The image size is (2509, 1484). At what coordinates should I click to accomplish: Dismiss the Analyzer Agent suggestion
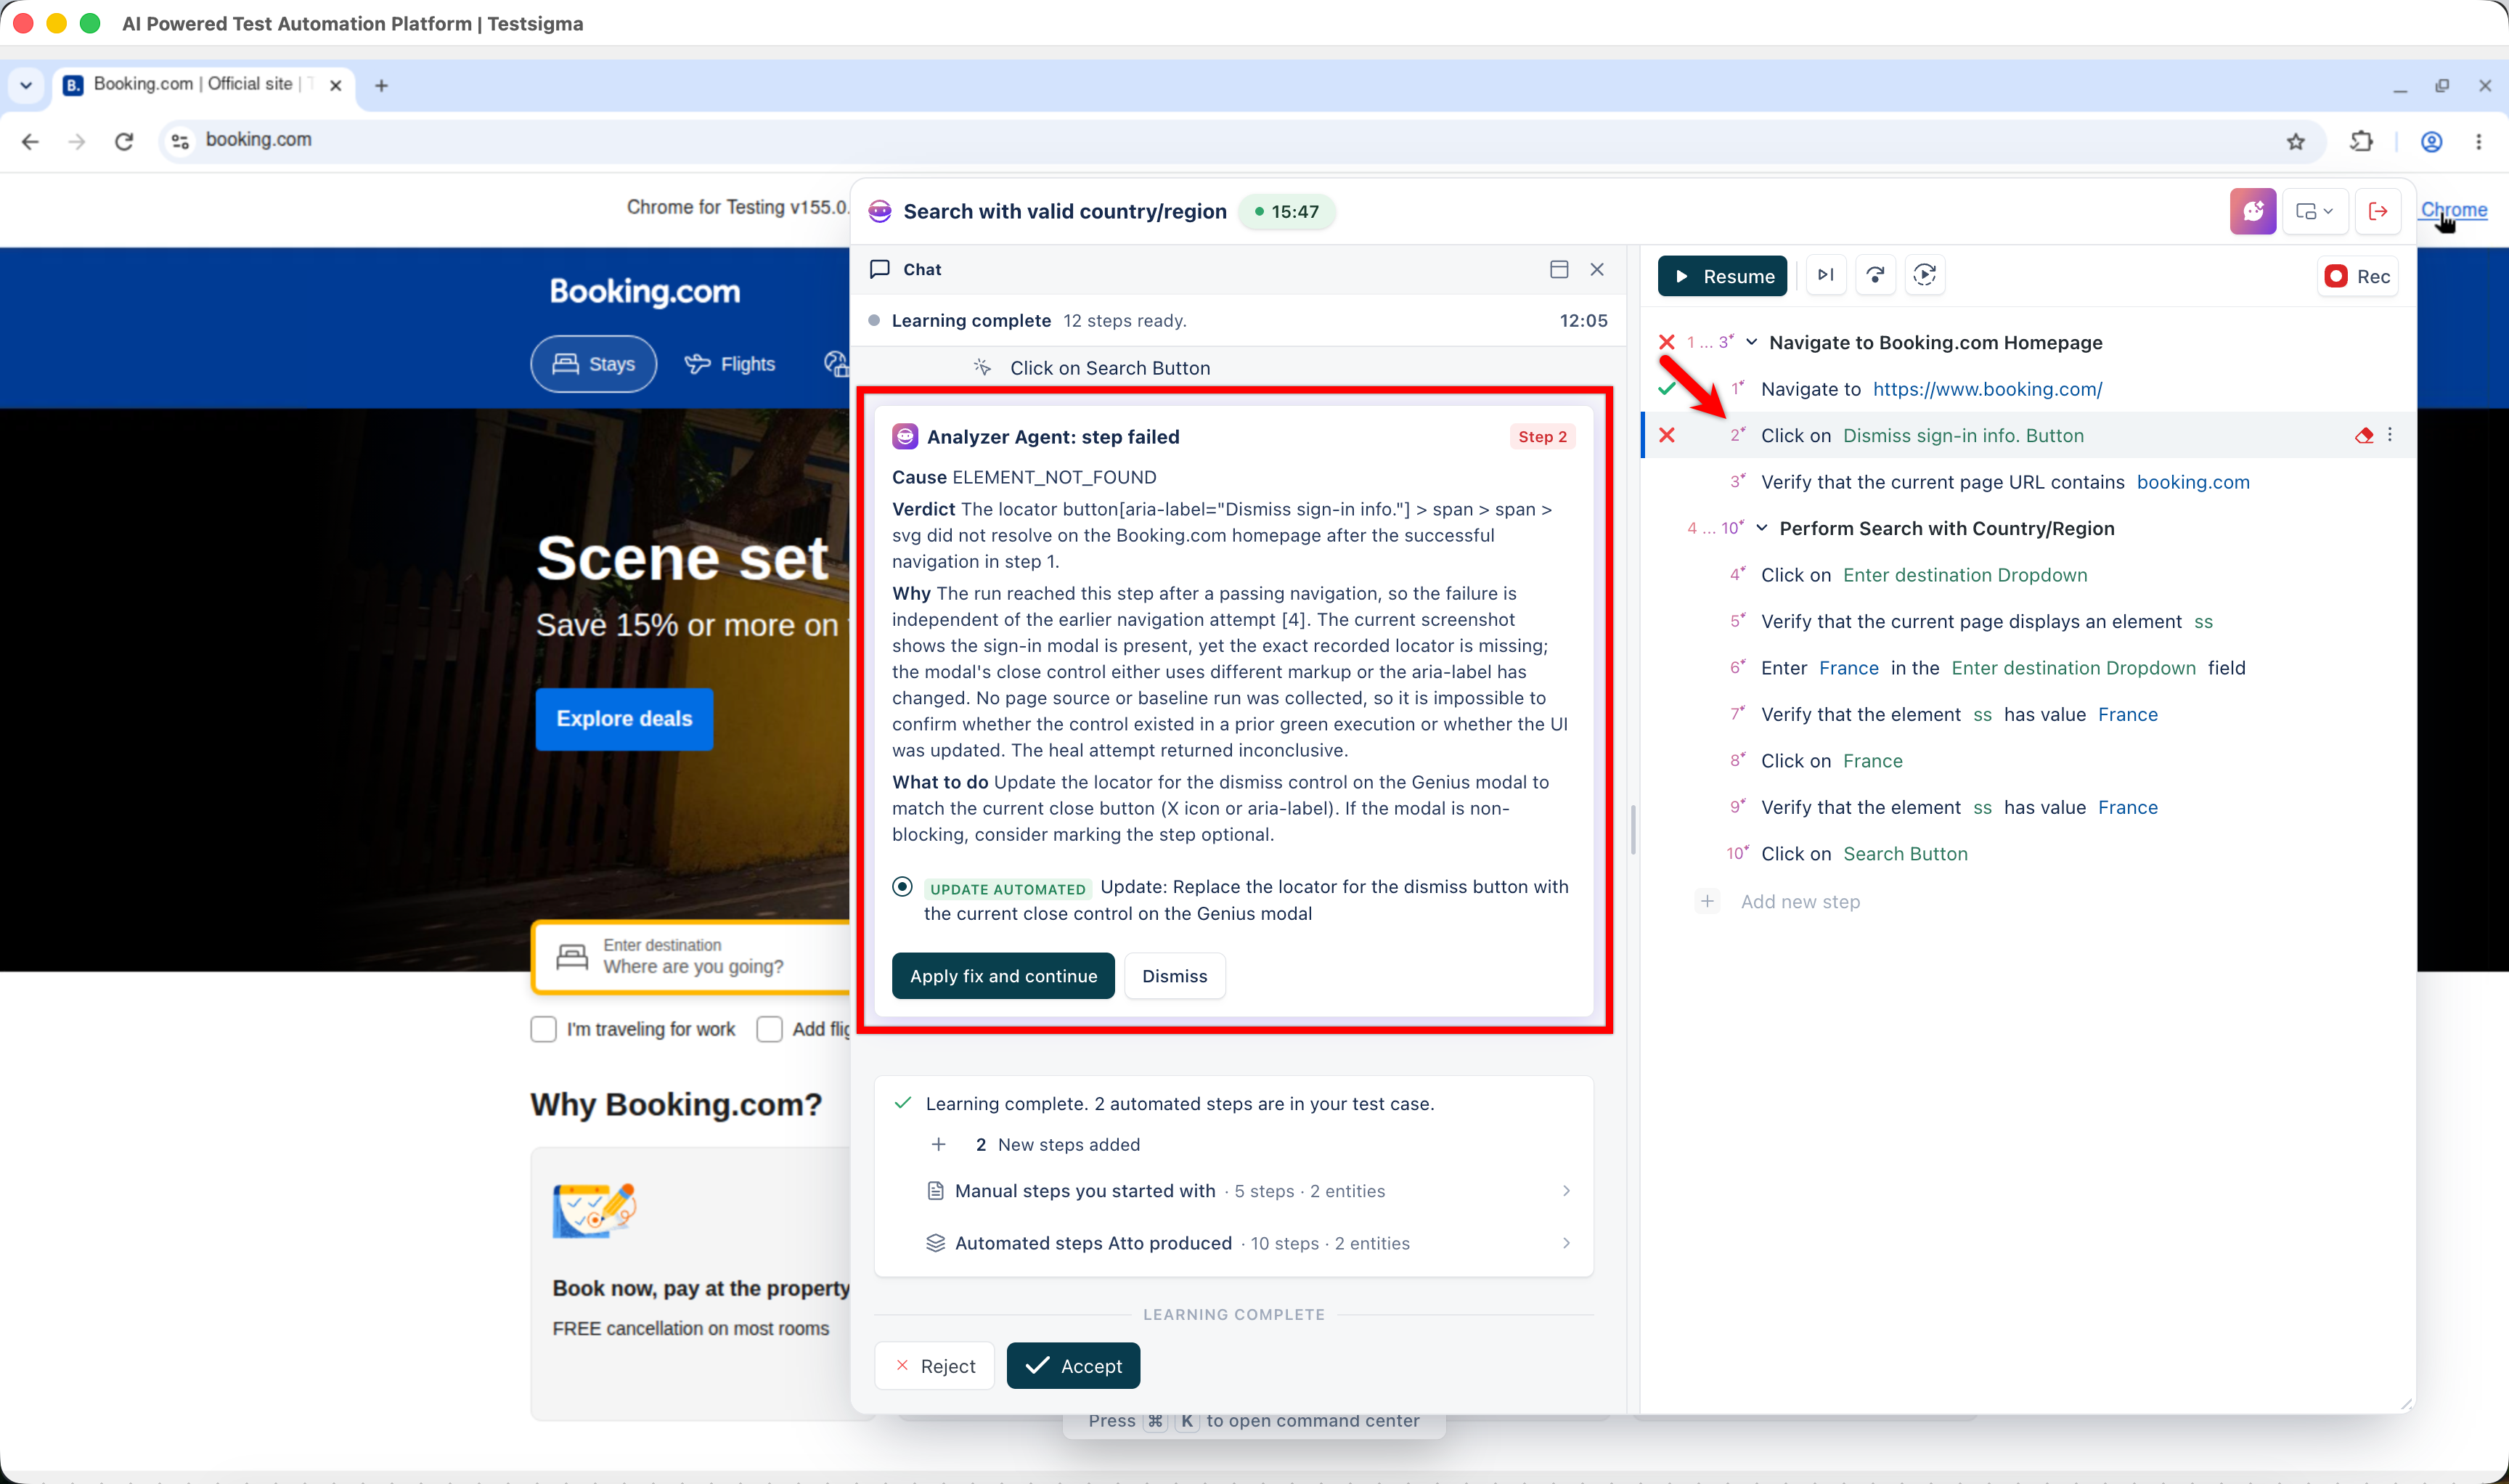click(x=1175, y=976)
